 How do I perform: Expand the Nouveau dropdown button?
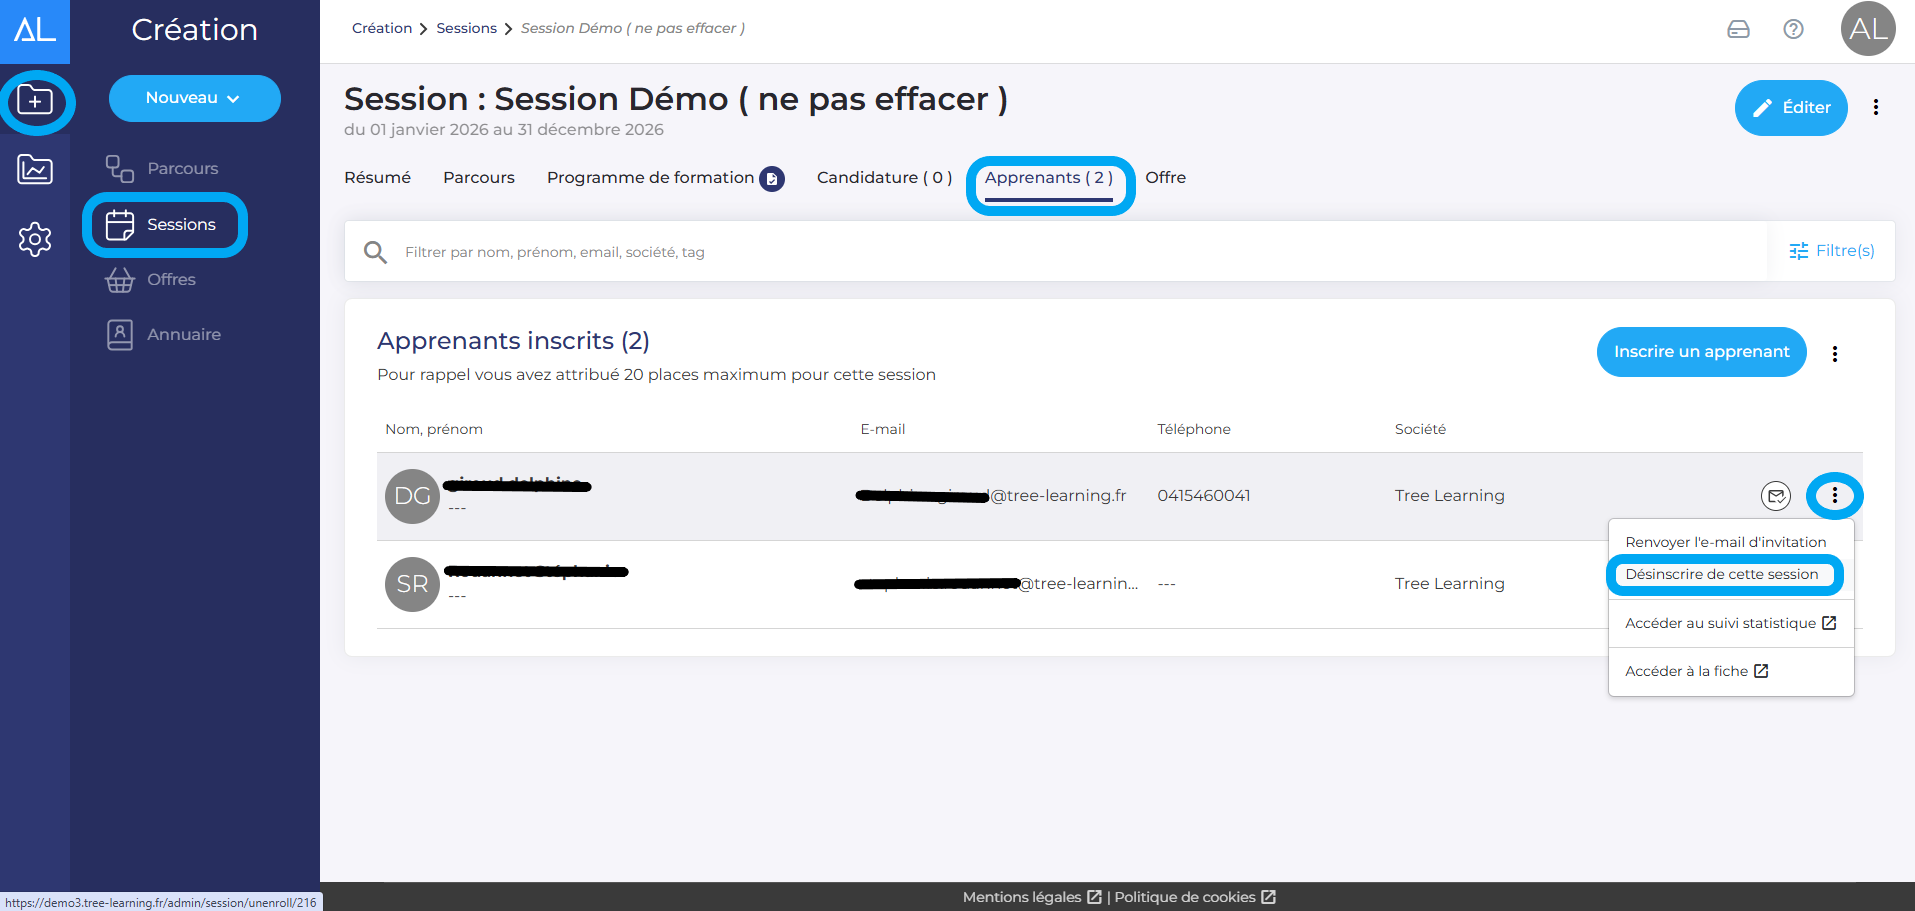pyautogui.click(x=194, y=98)
